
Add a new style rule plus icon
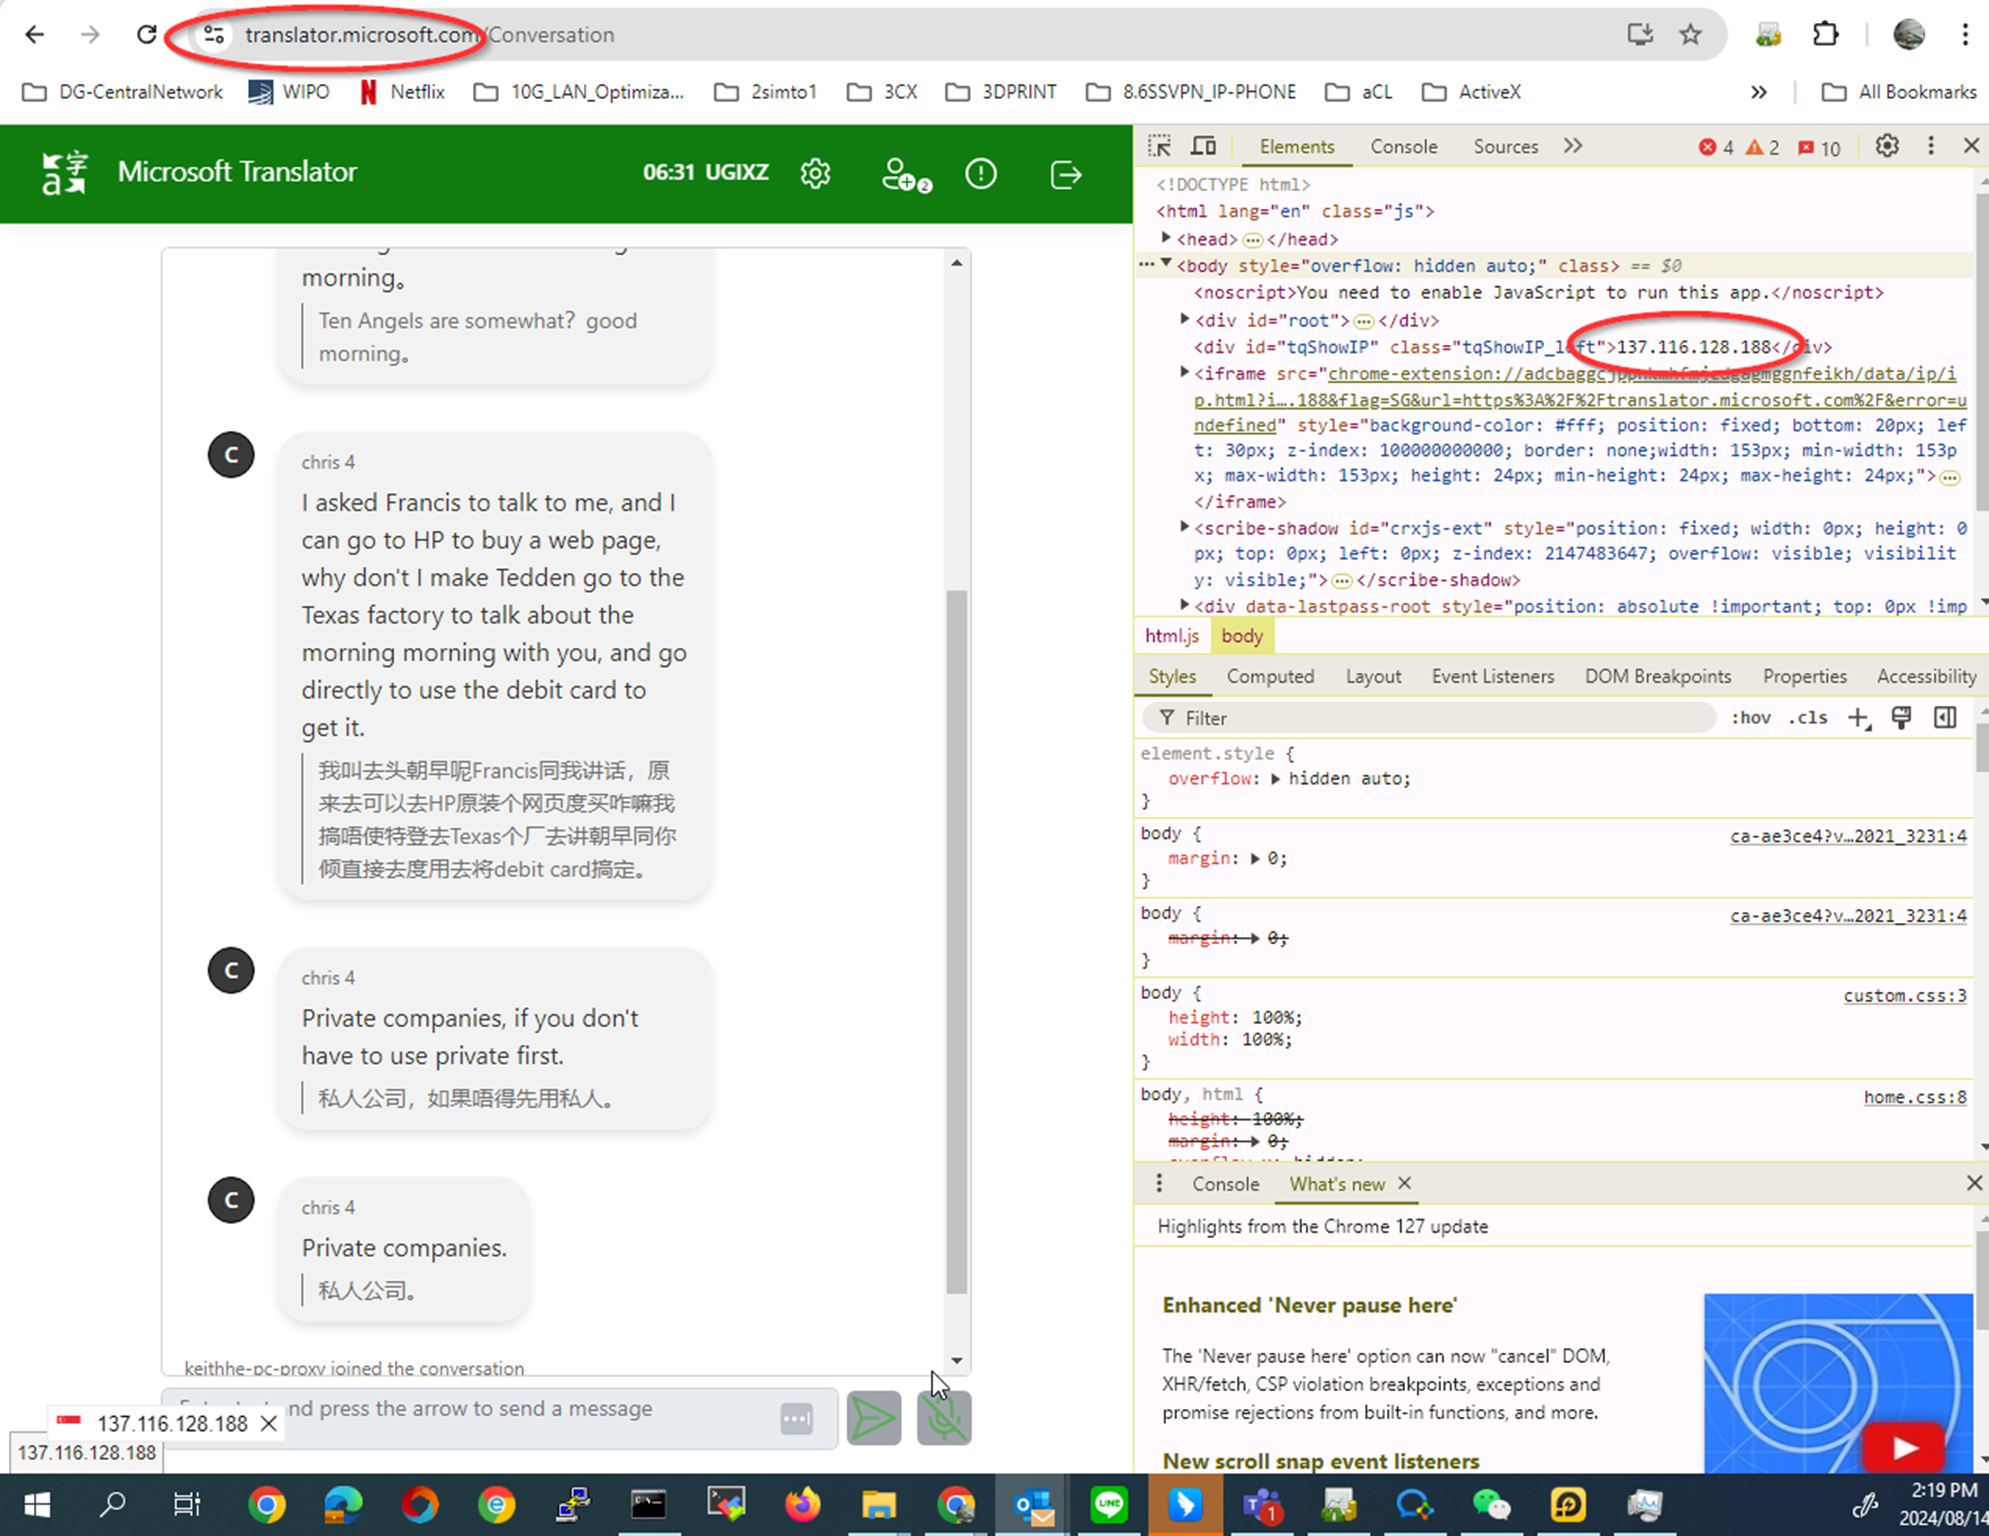1859,718
